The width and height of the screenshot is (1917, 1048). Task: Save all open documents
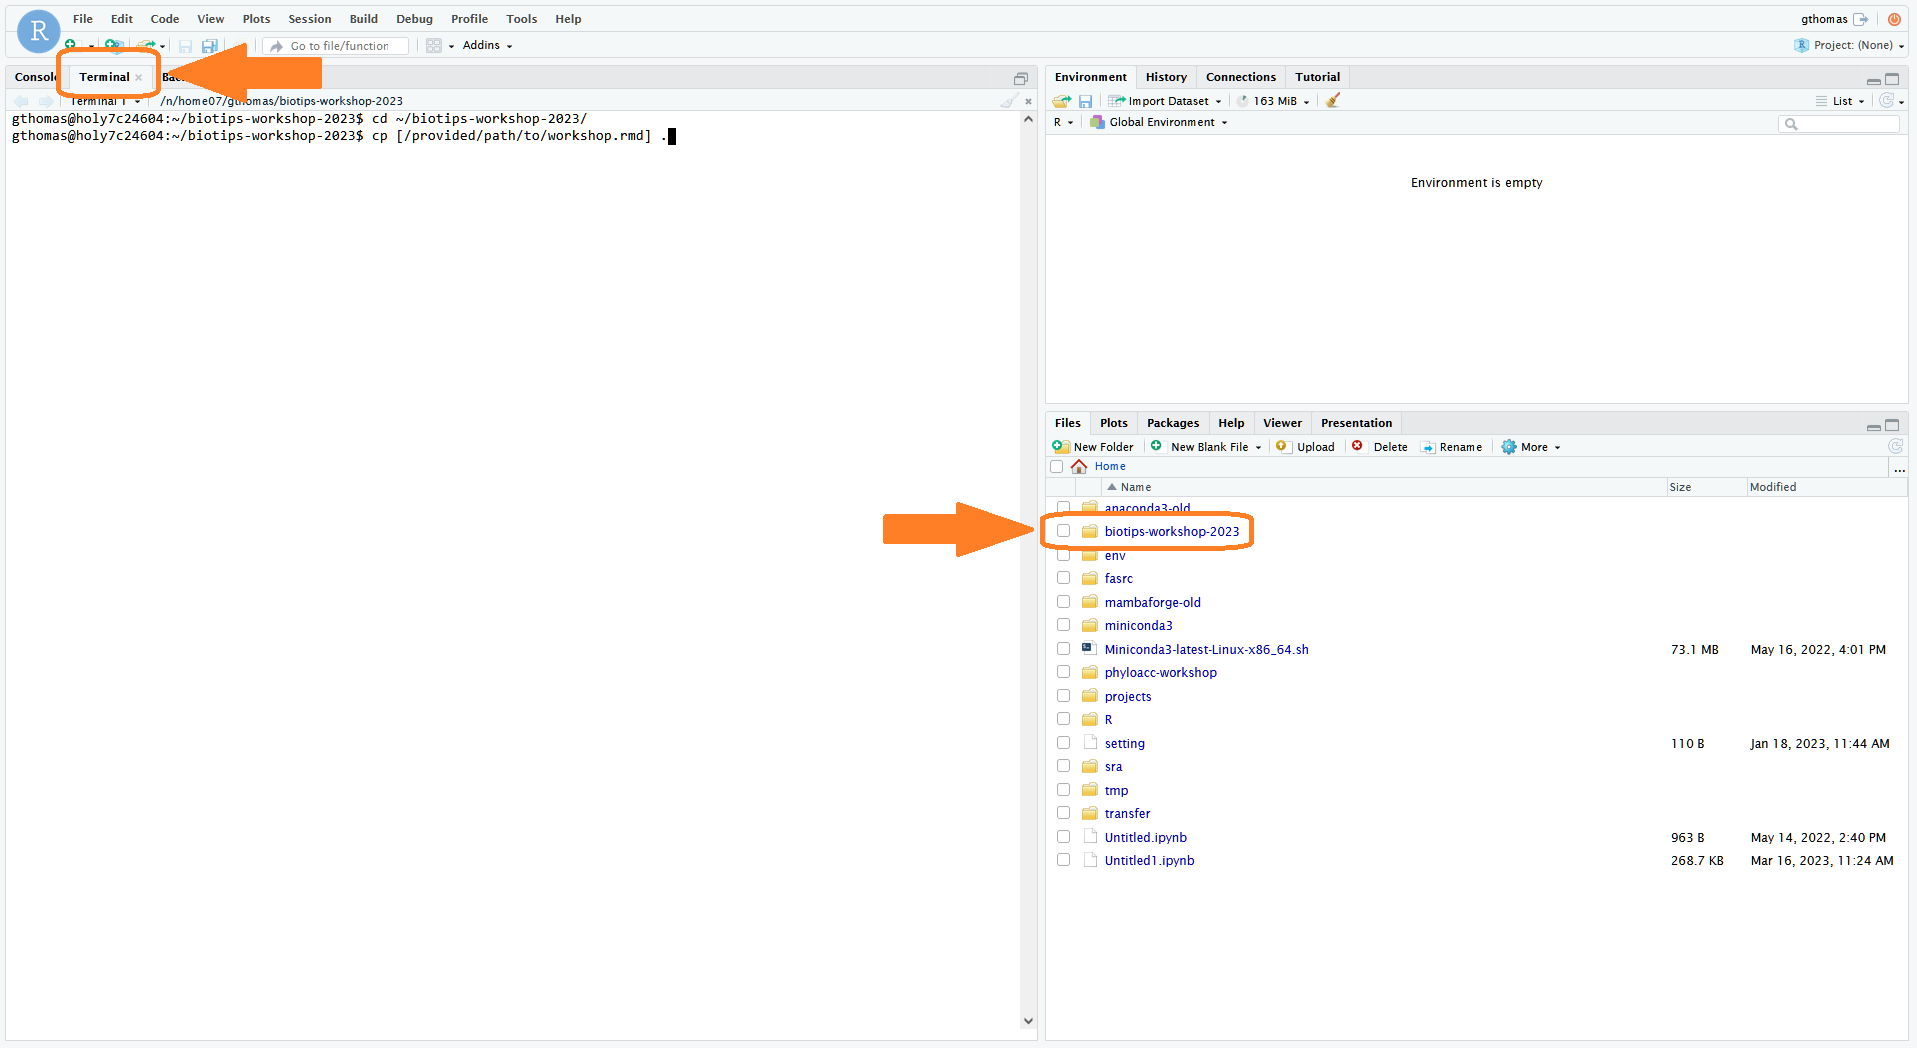point(209,45)
